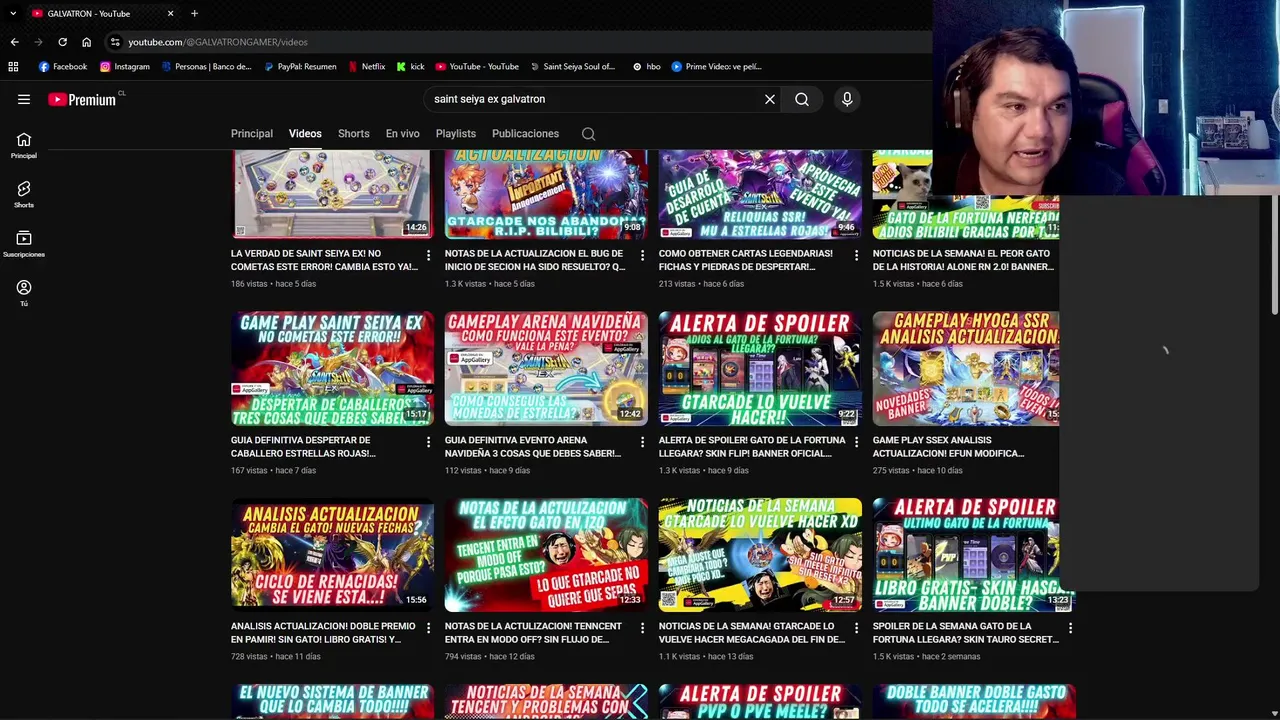This screenshot has width=1280, height=720.
Task: Open Suscripciones in the left sidebar
Action: click(x=24, y=244)
